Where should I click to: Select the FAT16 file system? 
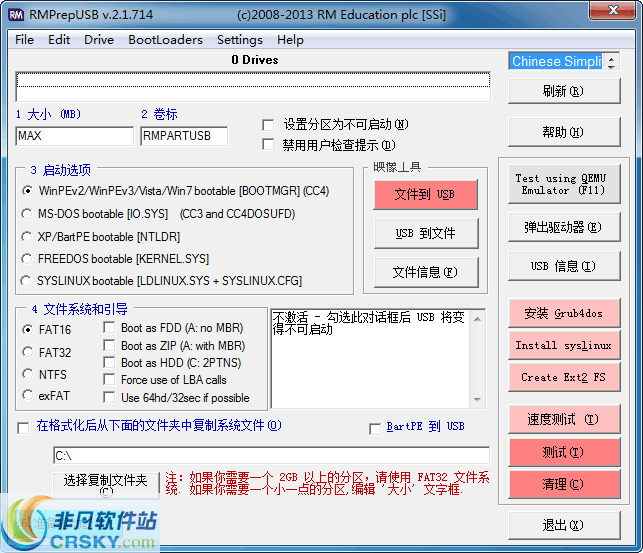coord(27,330)
